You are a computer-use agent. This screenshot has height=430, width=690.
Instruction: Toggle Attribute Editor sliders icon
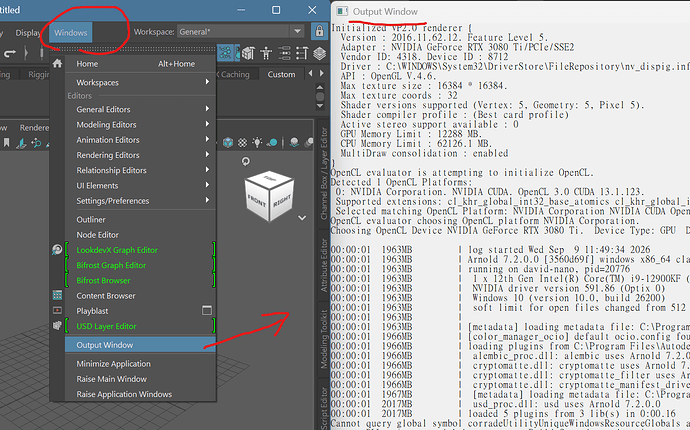coord(284,53)
